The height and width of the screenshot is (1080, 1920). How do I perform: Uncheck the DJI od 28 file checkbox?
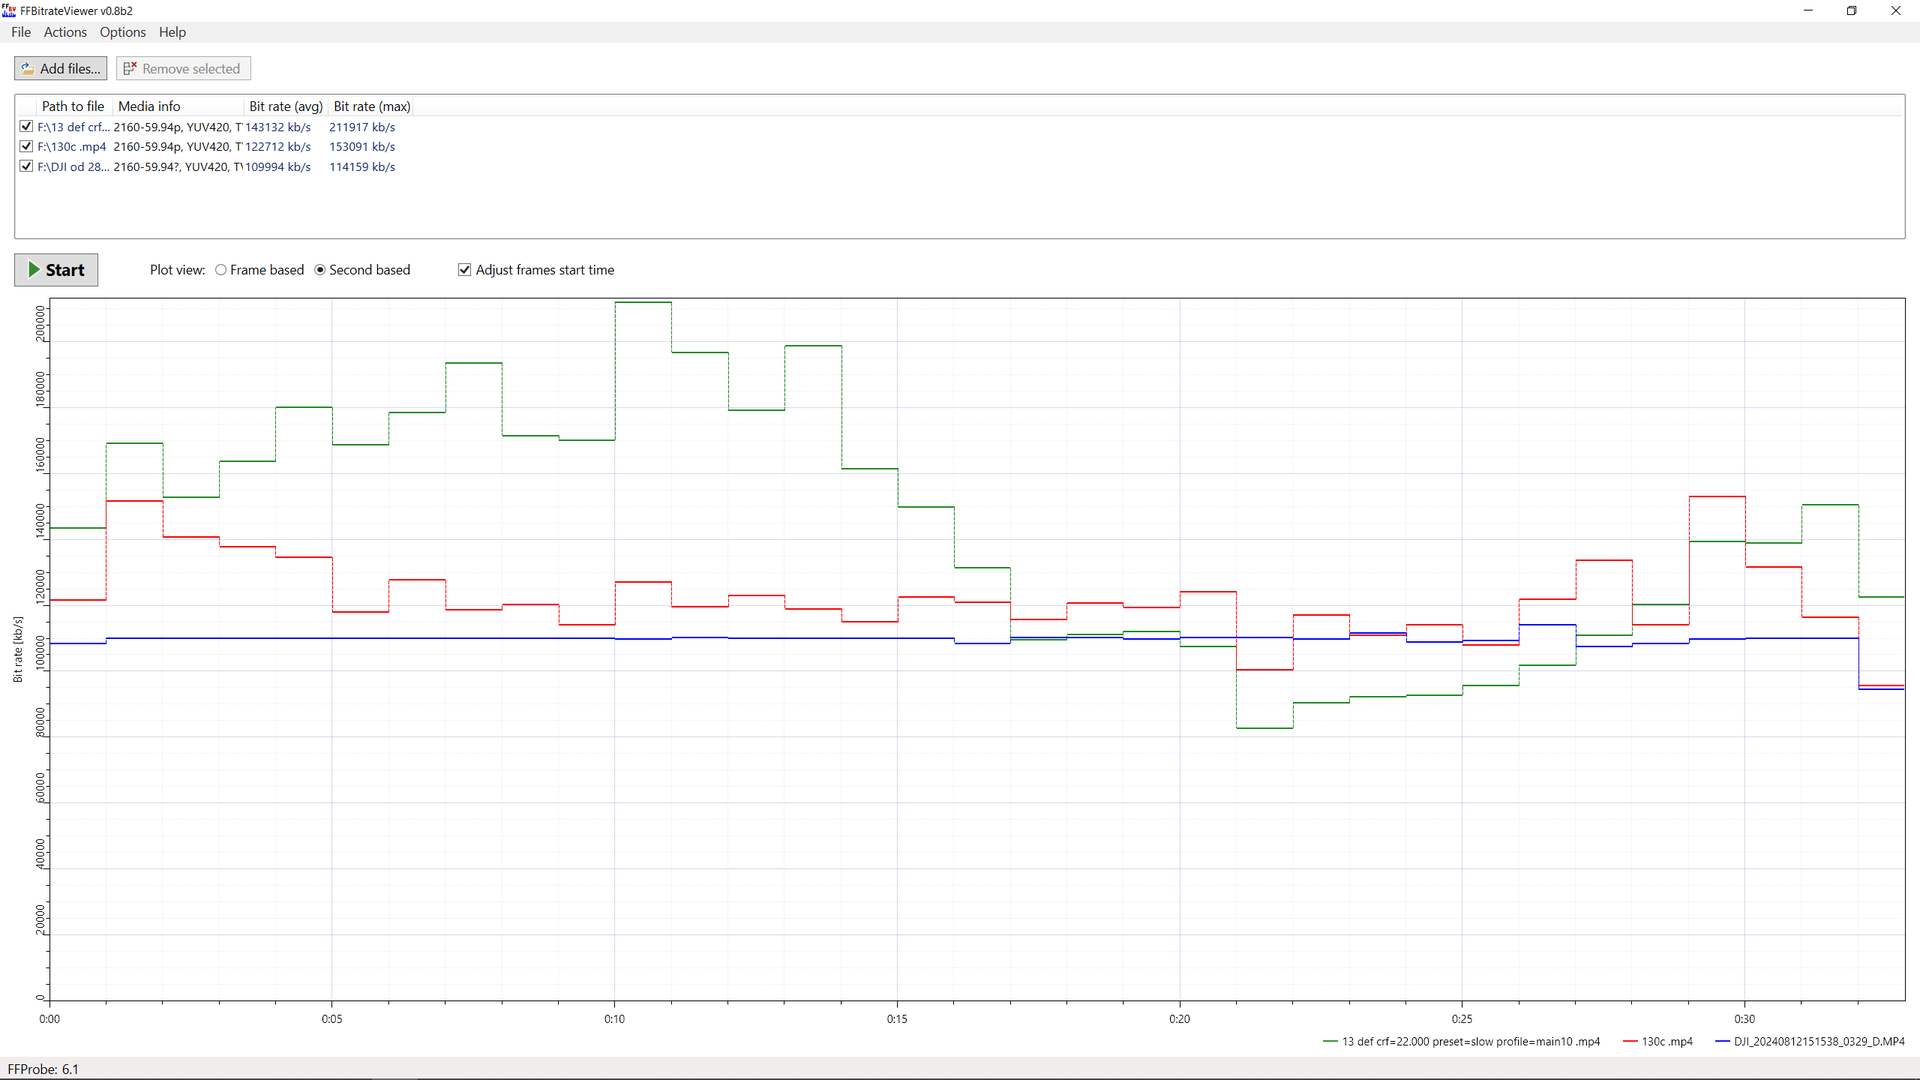point(26,167)
